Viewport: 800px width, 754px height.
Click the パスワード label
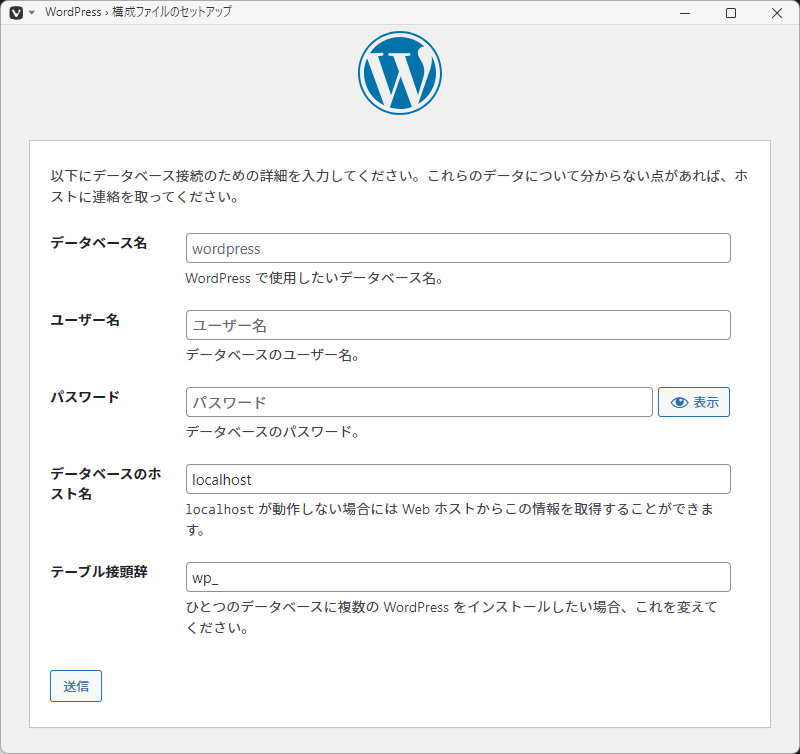[85, 397]
